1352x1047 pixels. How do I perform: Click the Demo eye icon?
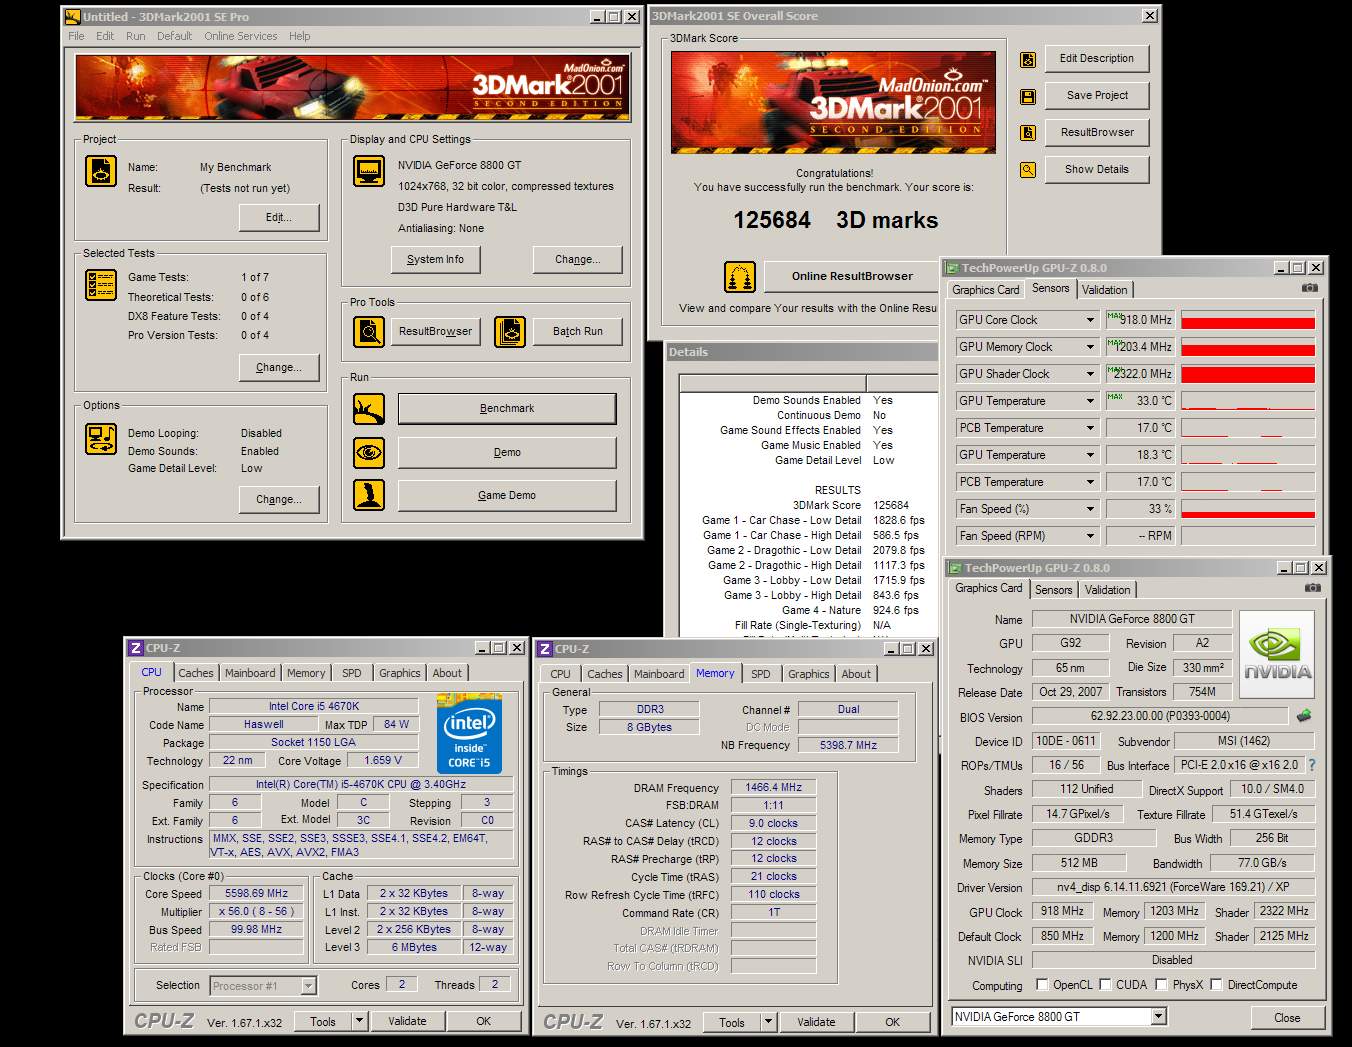369,452
